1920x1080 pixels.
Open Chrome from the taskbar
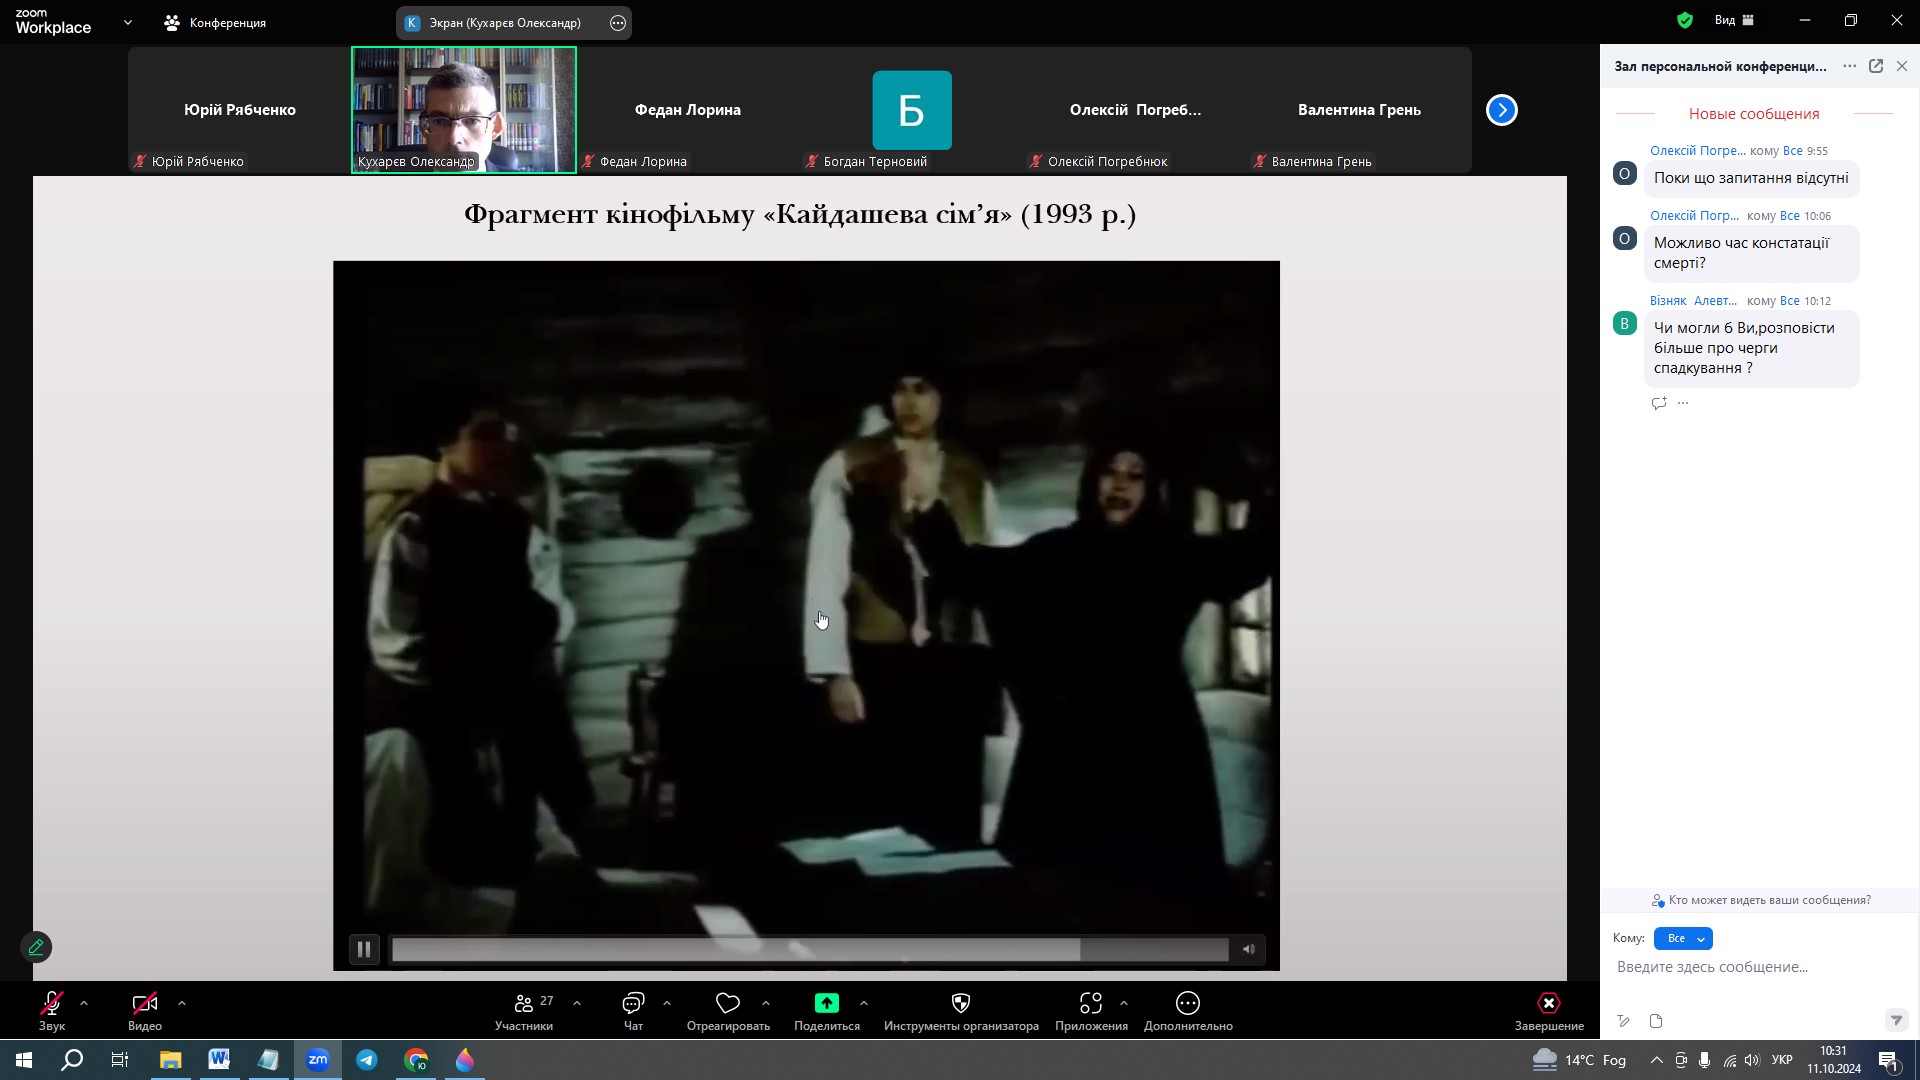coord(416,1060)
